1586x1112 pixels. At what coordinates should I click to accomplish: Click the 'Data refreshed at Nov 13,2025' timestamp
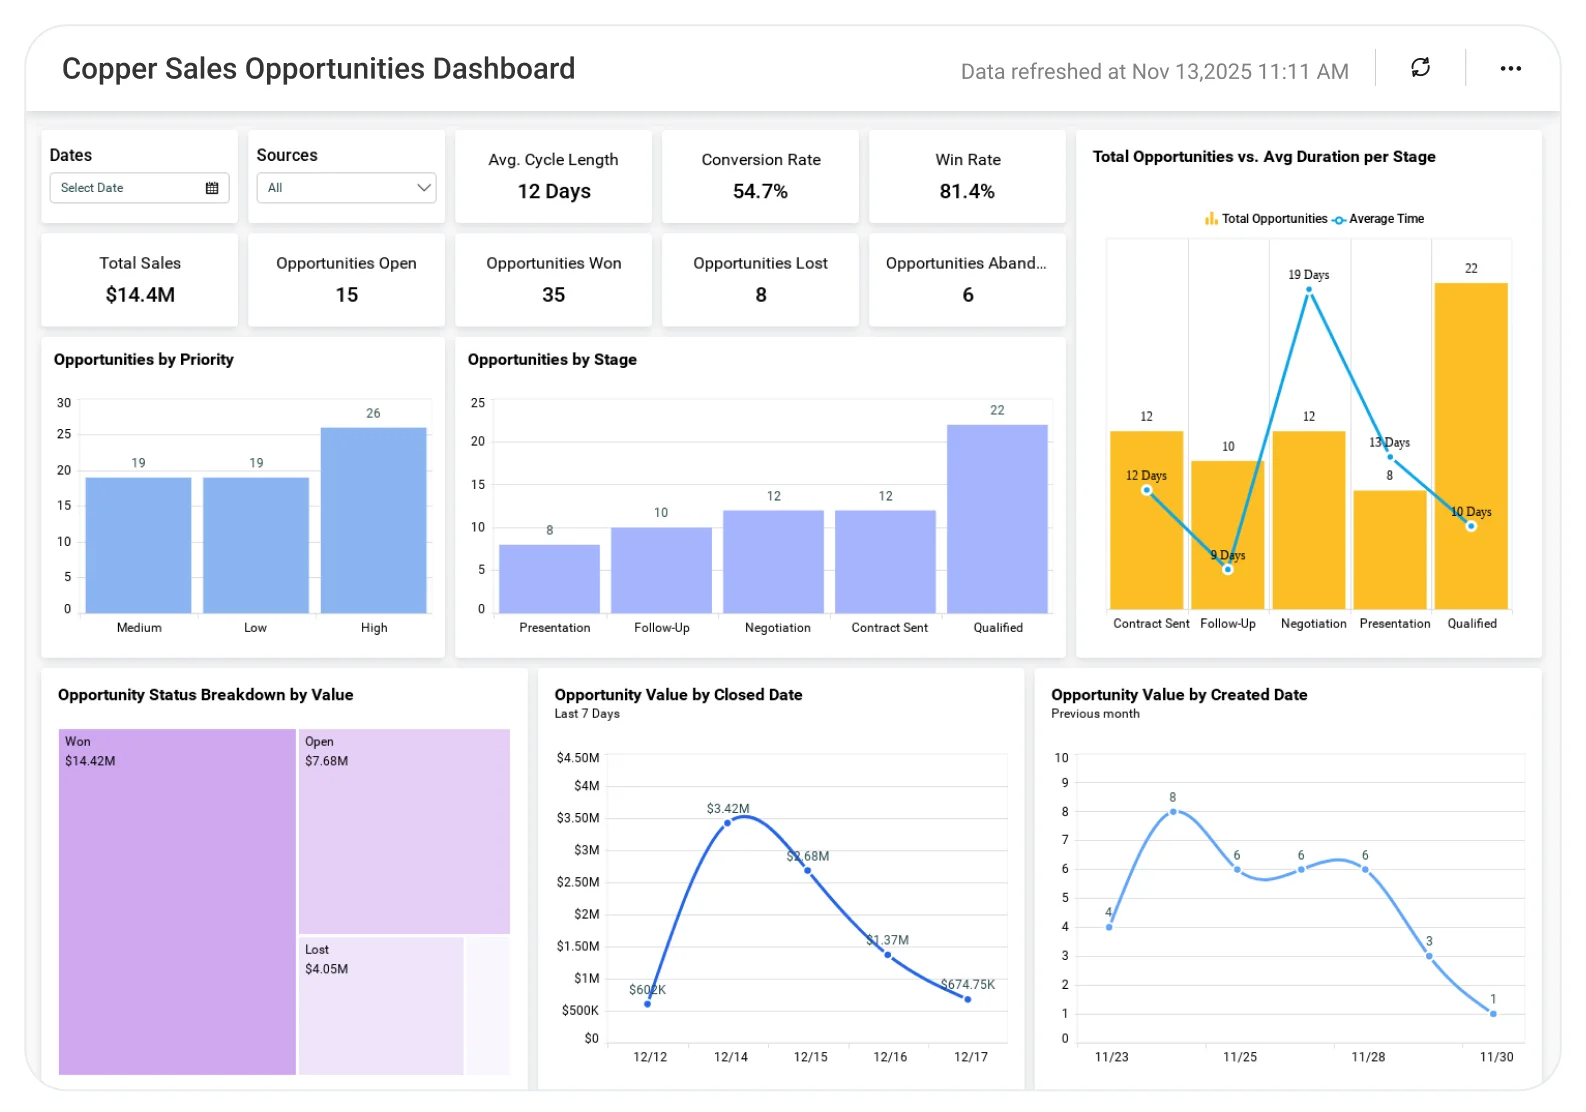click(x=1154, y=72)
